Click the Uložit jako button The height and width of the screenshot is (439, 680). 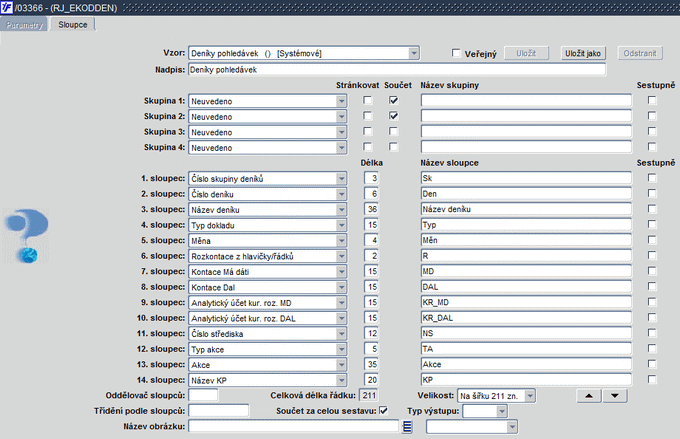(583, 53)
